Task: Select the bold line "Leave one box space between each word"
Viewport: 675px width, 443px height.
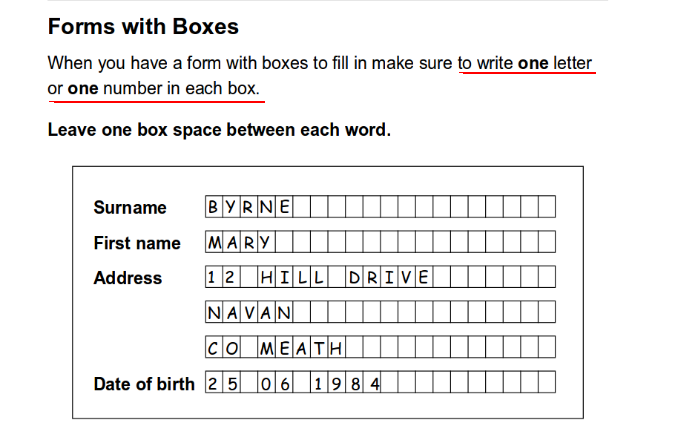Action: pyautogui.click(x=218, y=130)
